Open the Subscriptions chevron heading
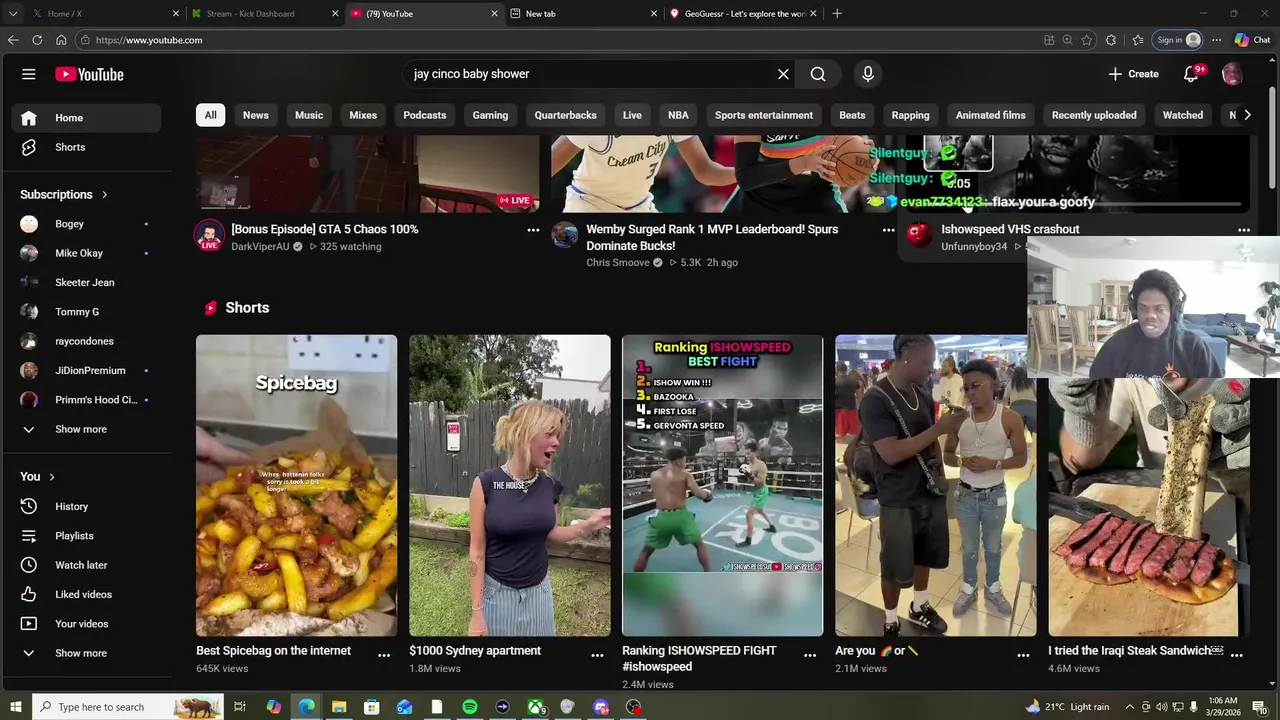1280x720 pixels. click(64, 194)
